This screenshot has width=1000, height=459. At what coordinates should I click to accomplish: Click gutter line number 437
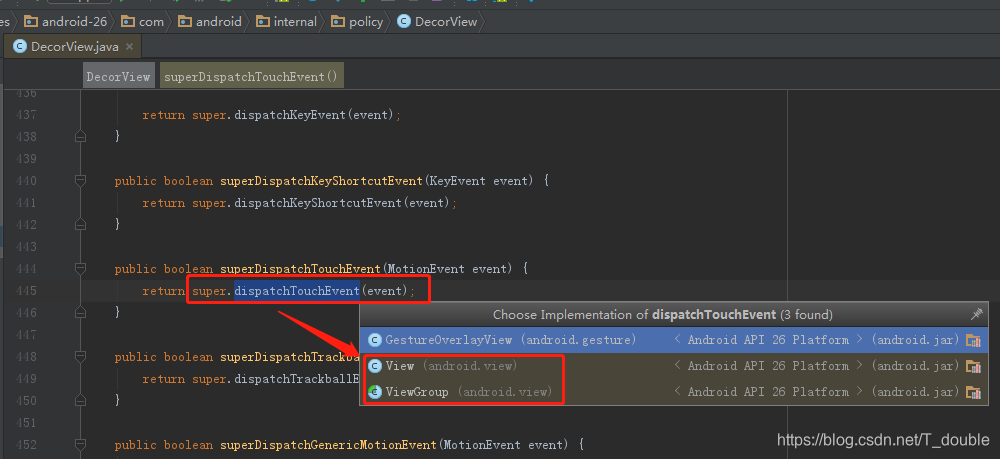[24, 115]
